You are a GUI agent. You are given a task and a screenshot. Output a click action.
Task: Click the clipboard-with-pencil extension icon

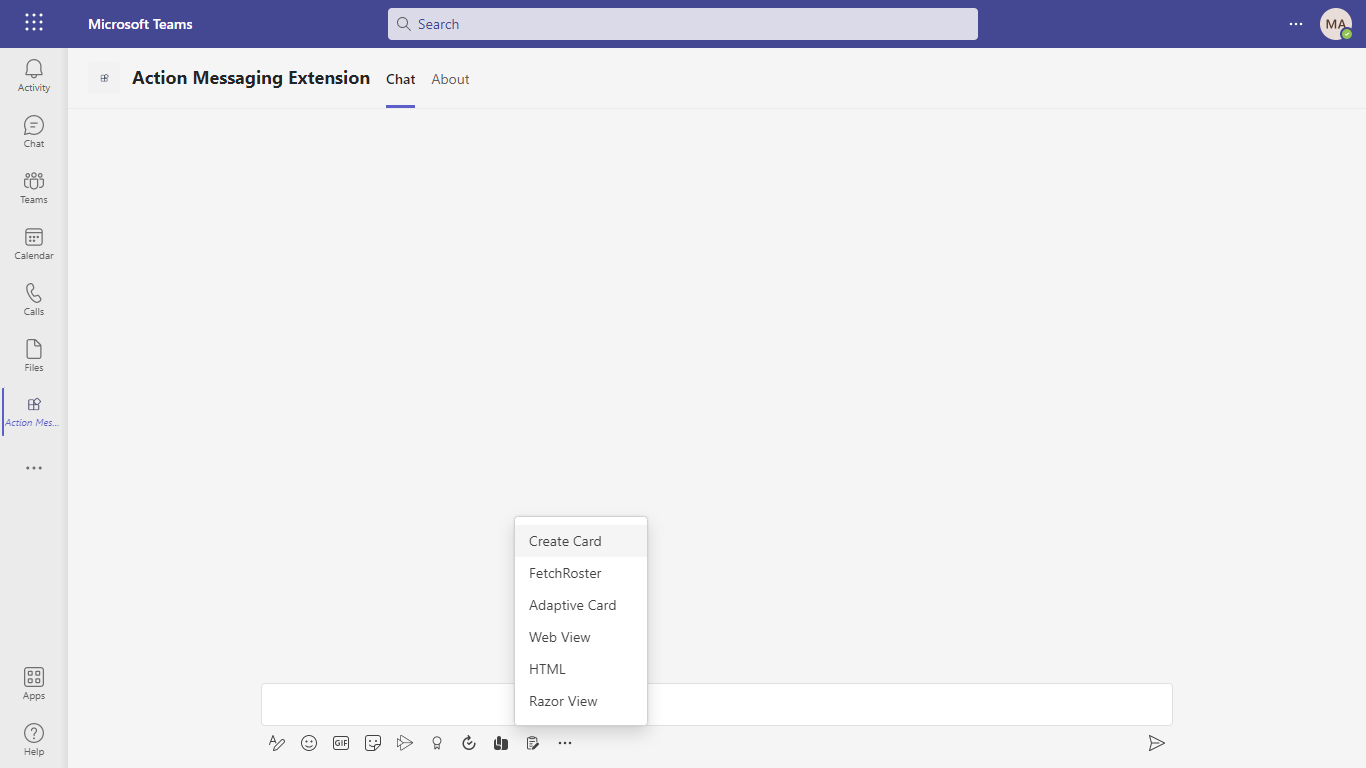pyautogui.click(x=533, y=743)
